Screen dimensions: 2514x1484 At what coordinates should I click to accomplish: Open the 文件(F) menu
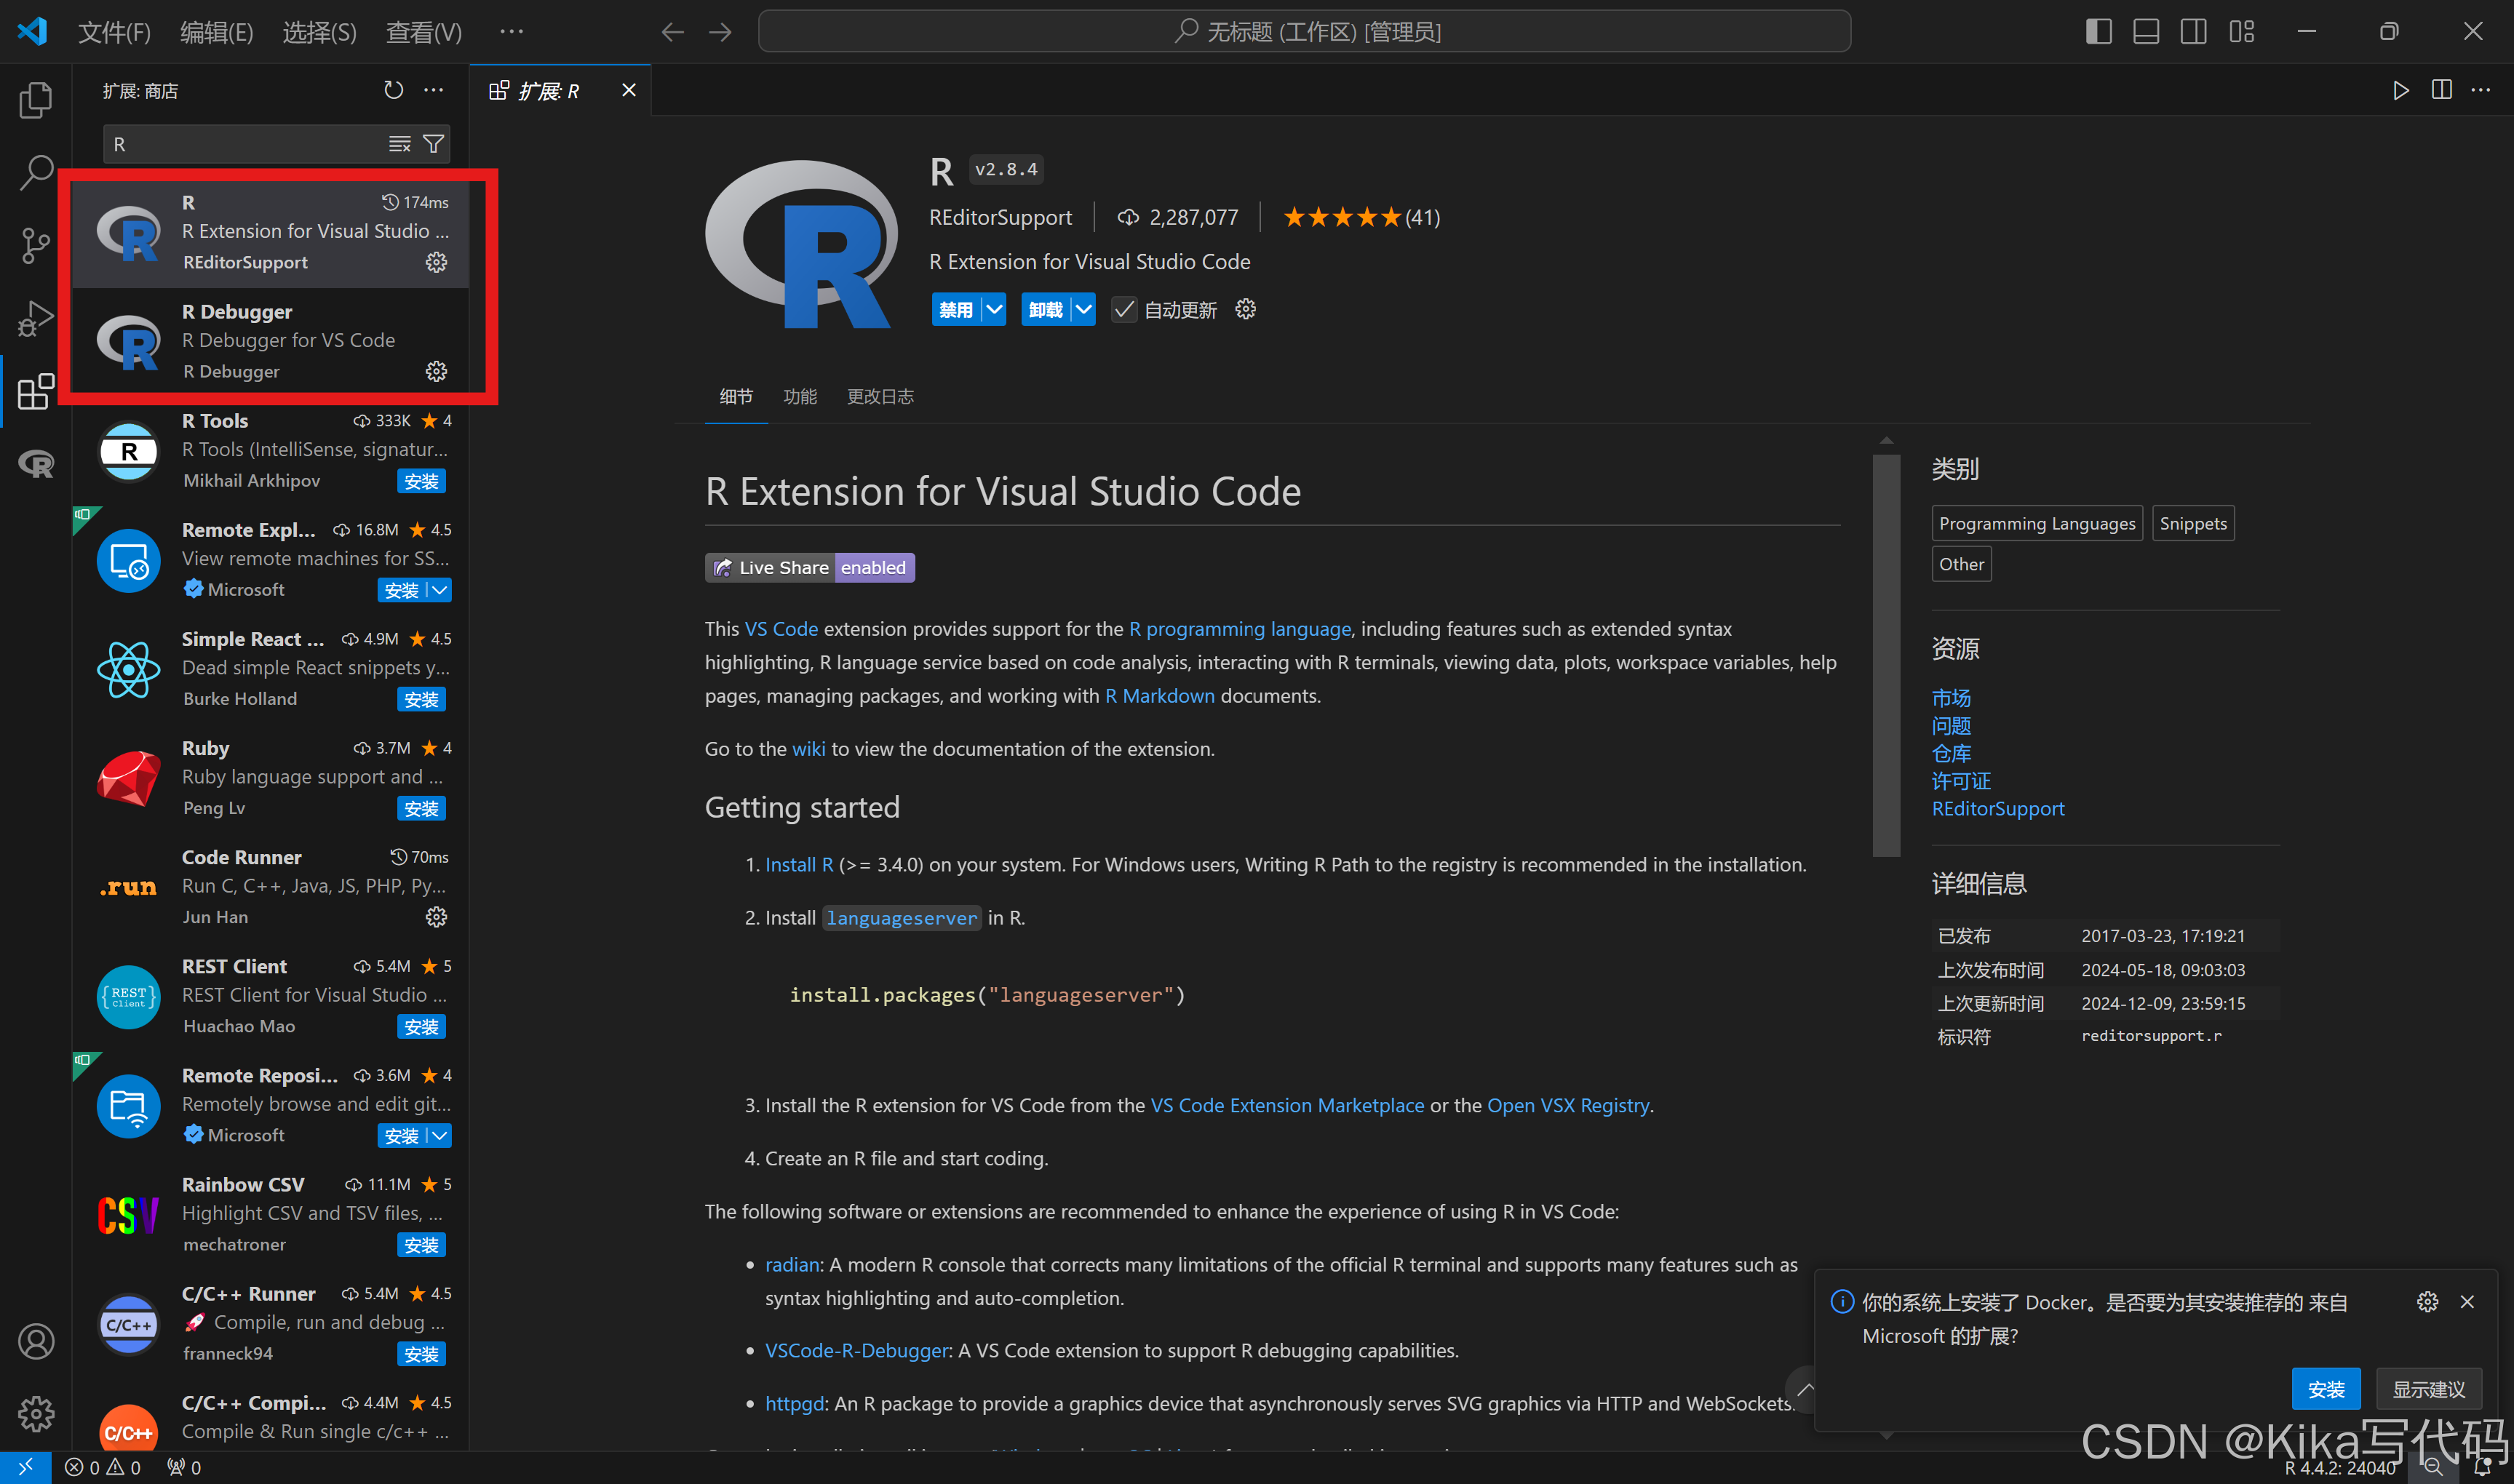click(x=114, y=32)
